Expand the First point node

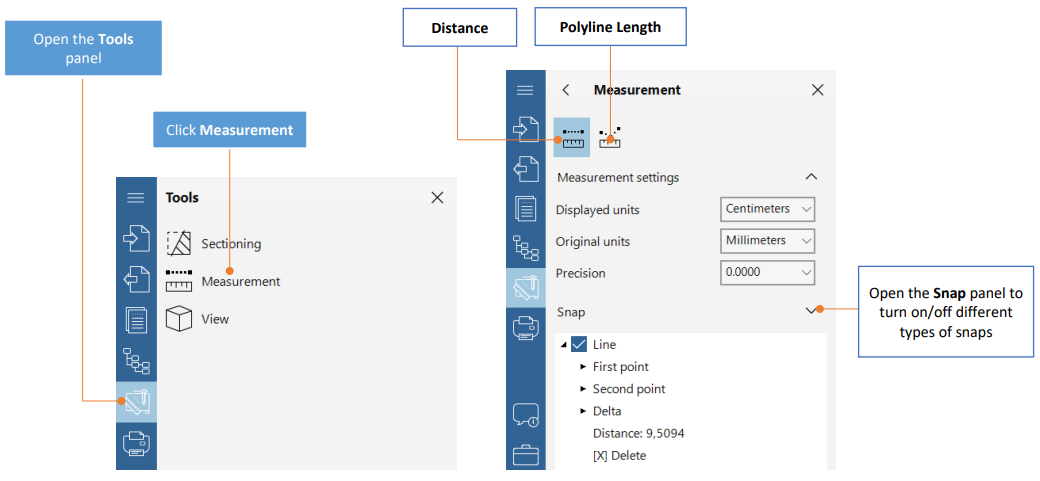pos(584,367)
